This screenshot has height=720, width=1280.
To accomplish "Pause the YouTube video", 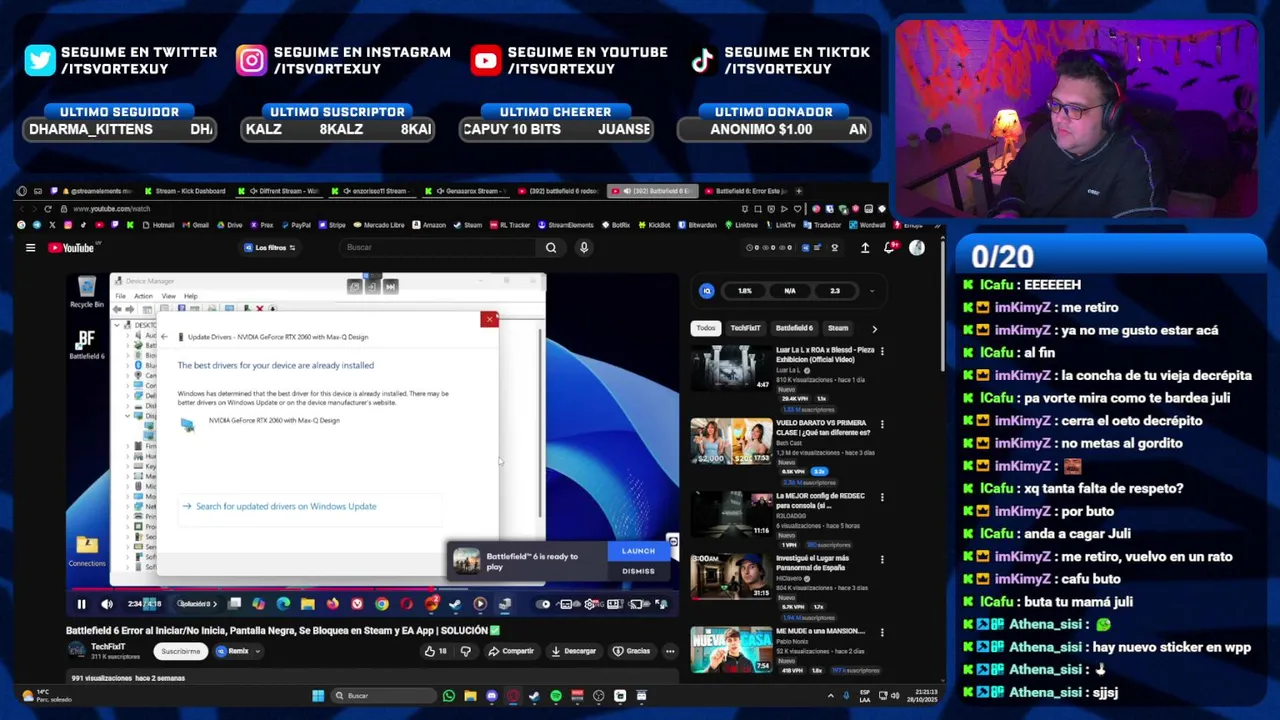I will coord(82,604).
